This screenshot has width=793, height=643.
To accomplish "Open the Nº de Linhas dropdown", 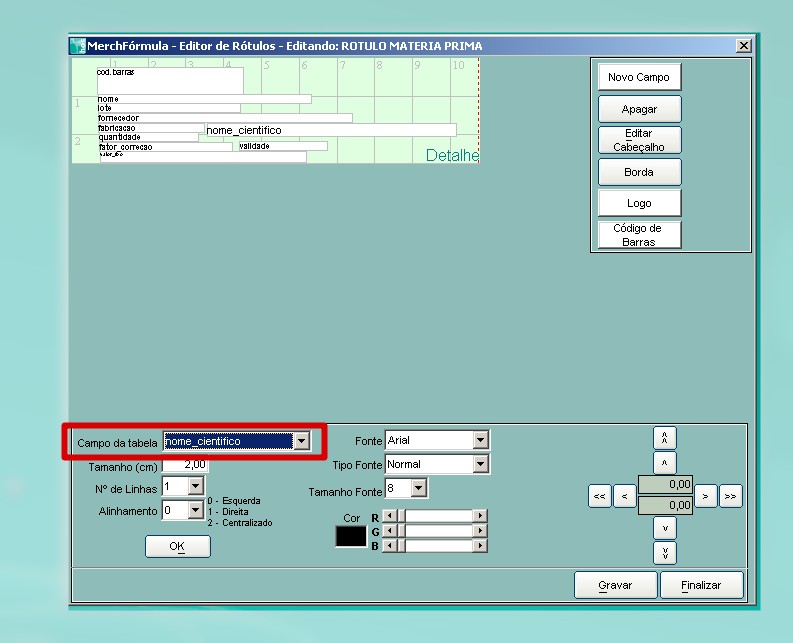I will [195, 487].
